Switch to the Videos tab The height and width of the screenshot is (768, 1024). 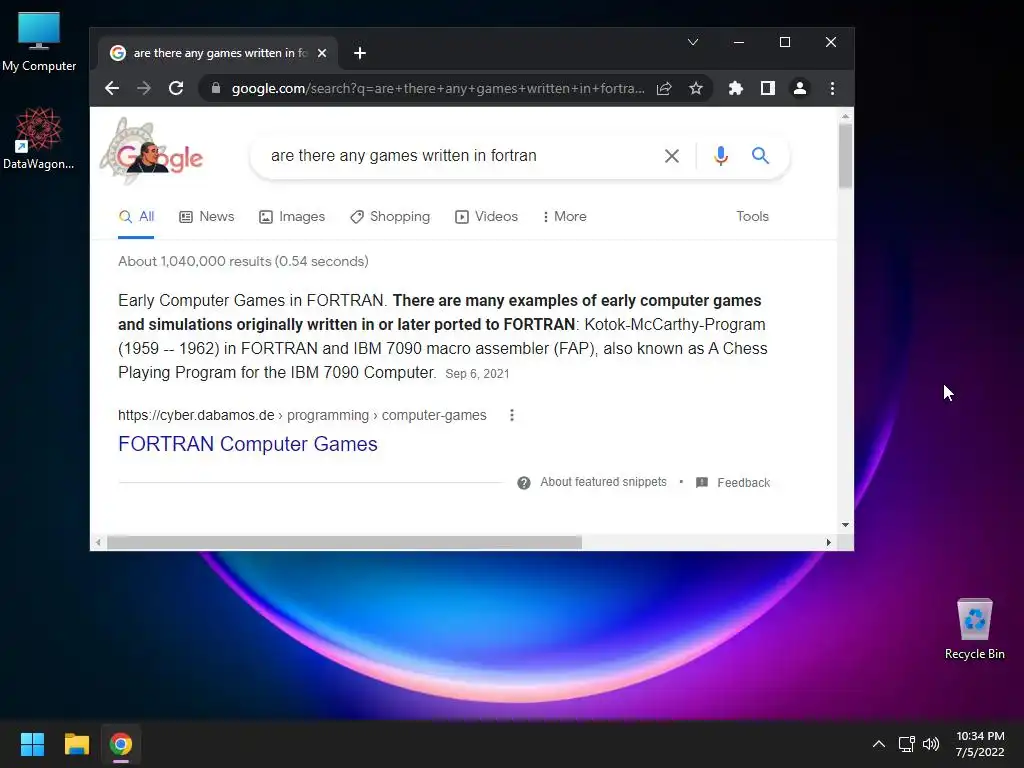487,216
